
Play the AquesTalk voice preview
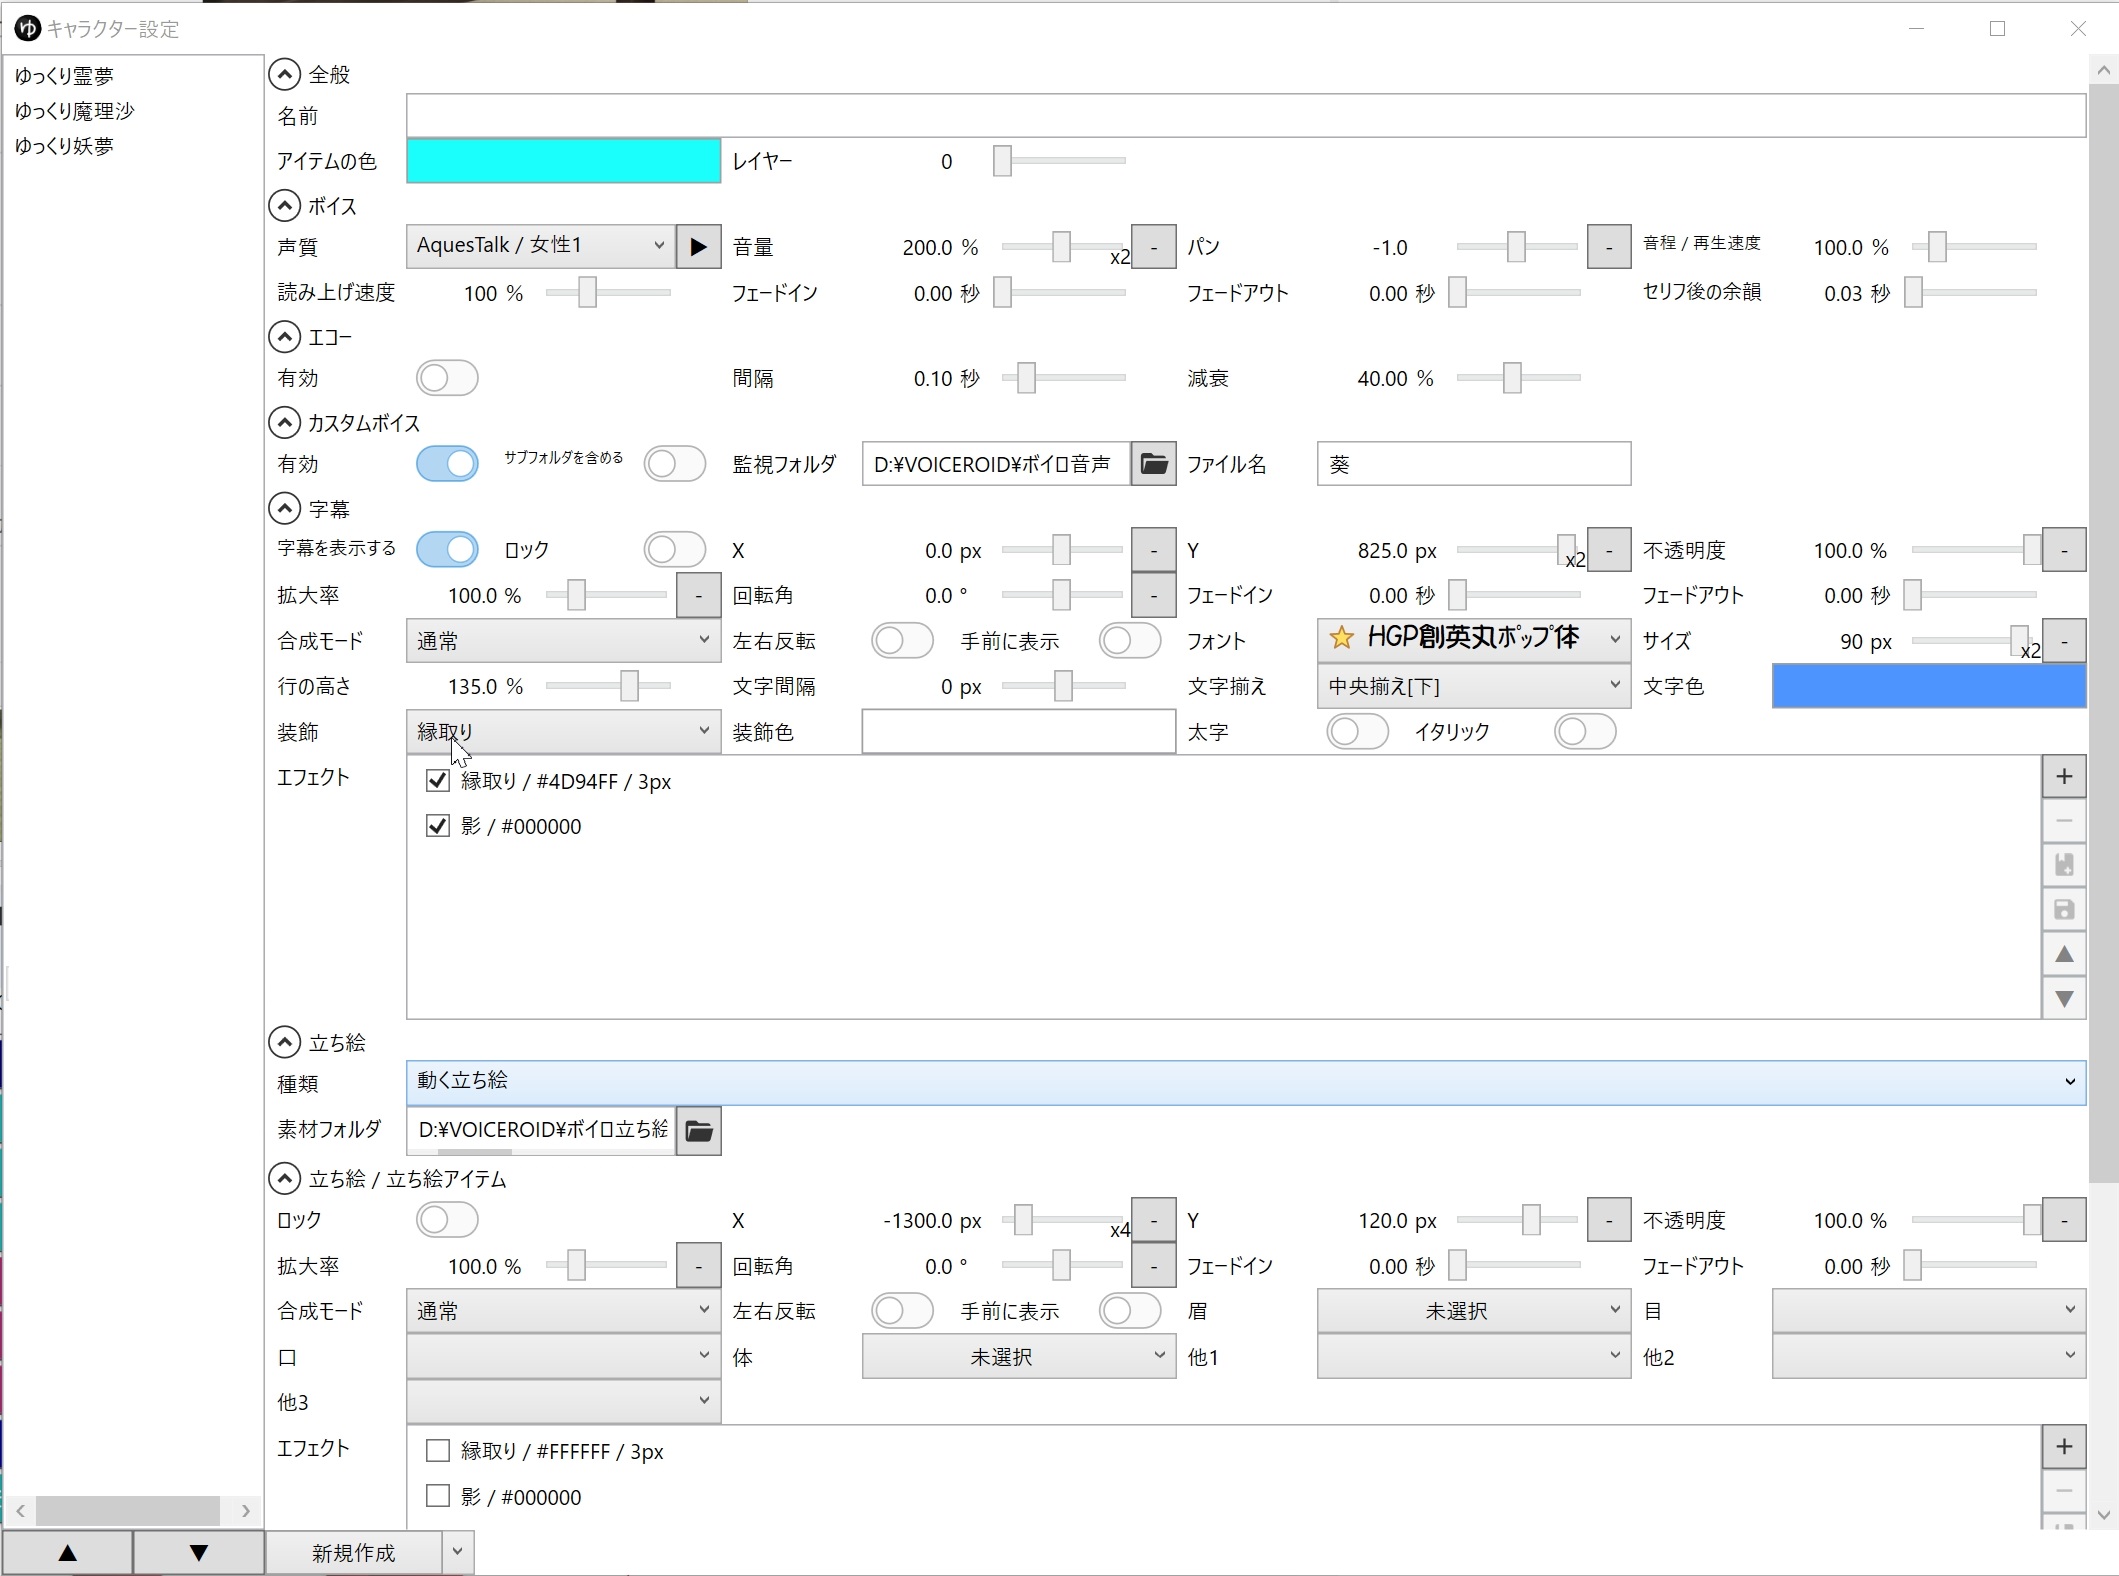coord(698,246)
